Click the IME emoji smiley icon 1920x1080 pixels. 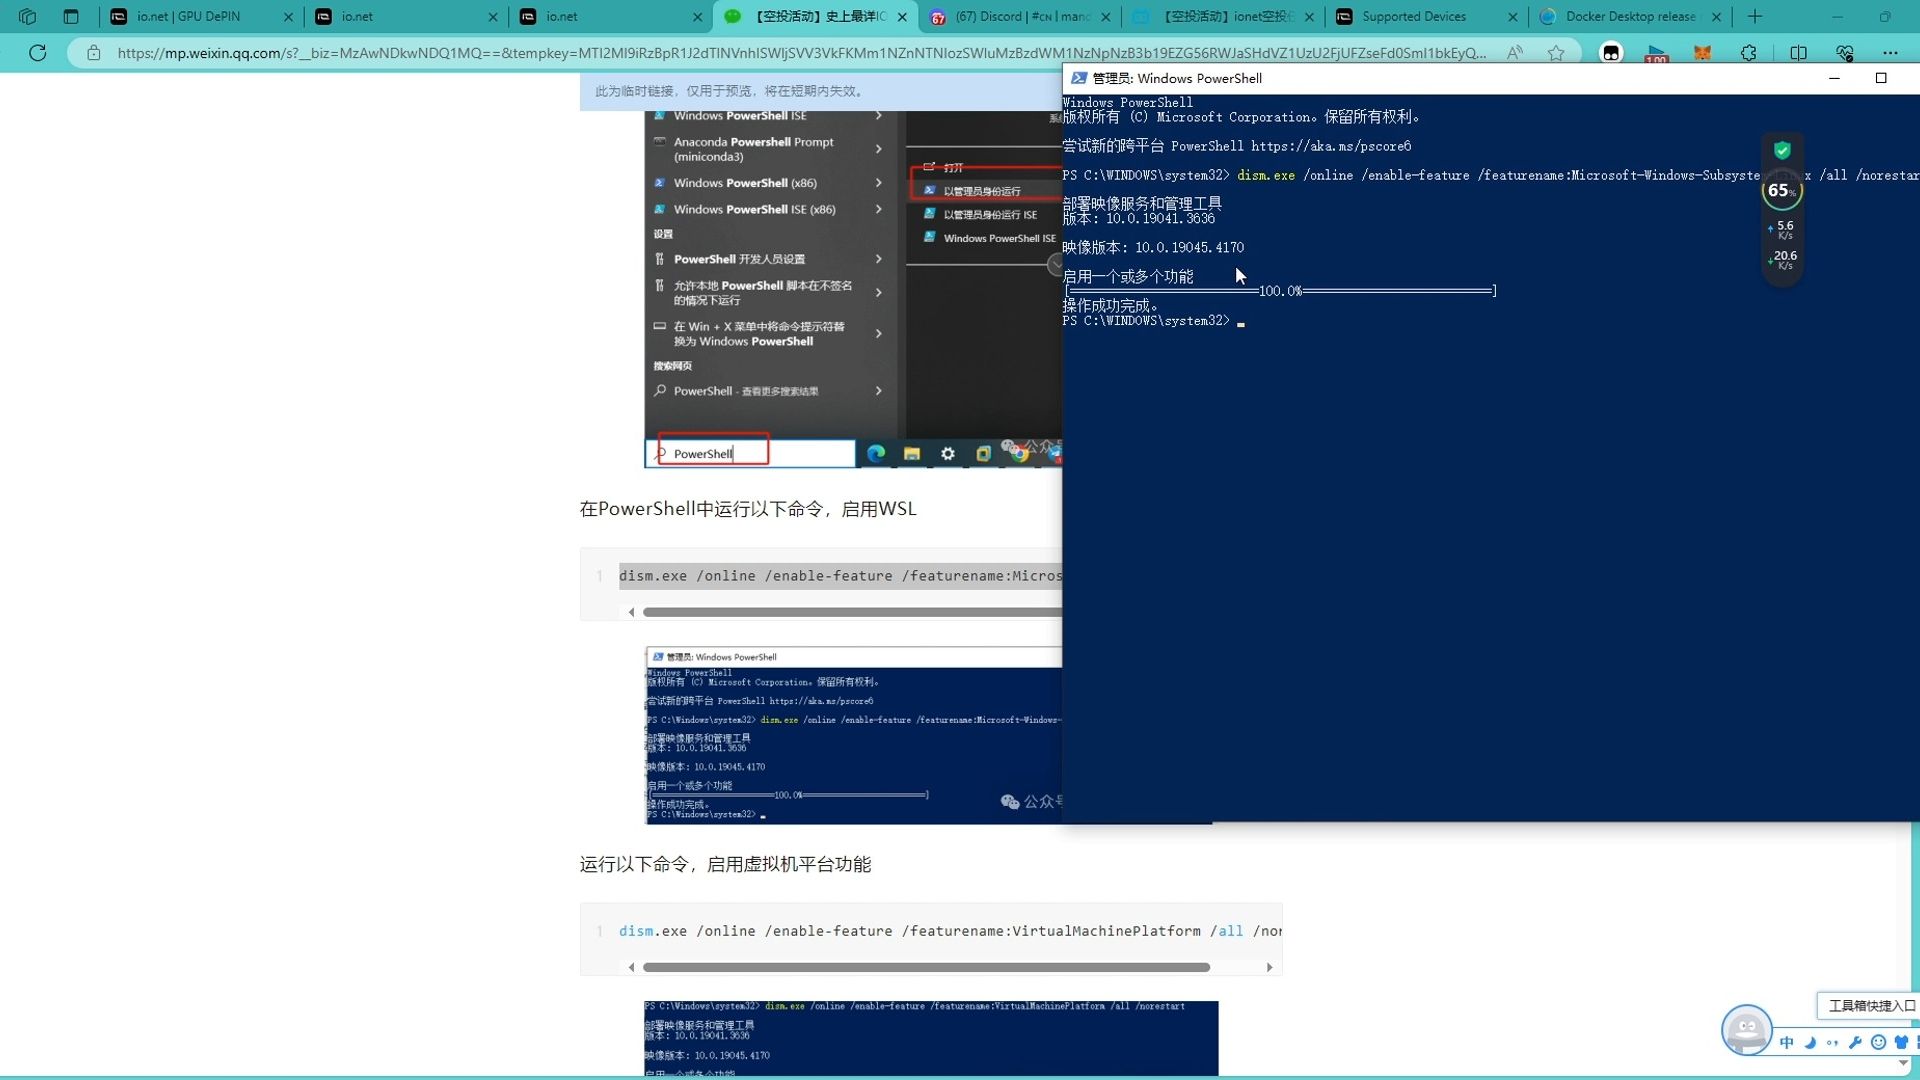click(x=1878, y=1043)
